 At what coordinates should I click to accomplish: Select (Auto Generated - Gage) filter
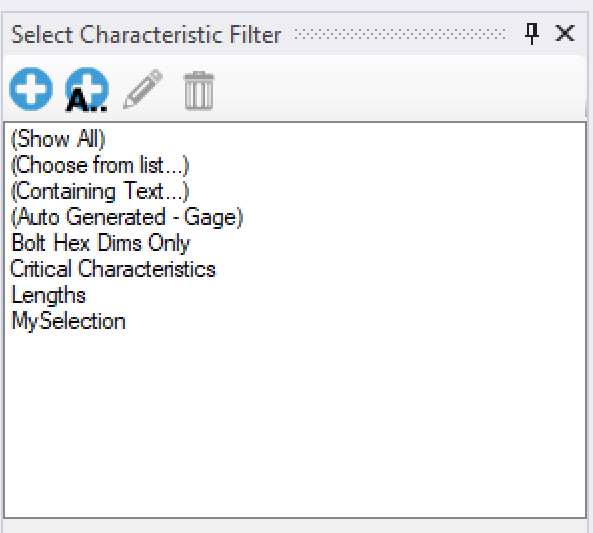point(127,217)
